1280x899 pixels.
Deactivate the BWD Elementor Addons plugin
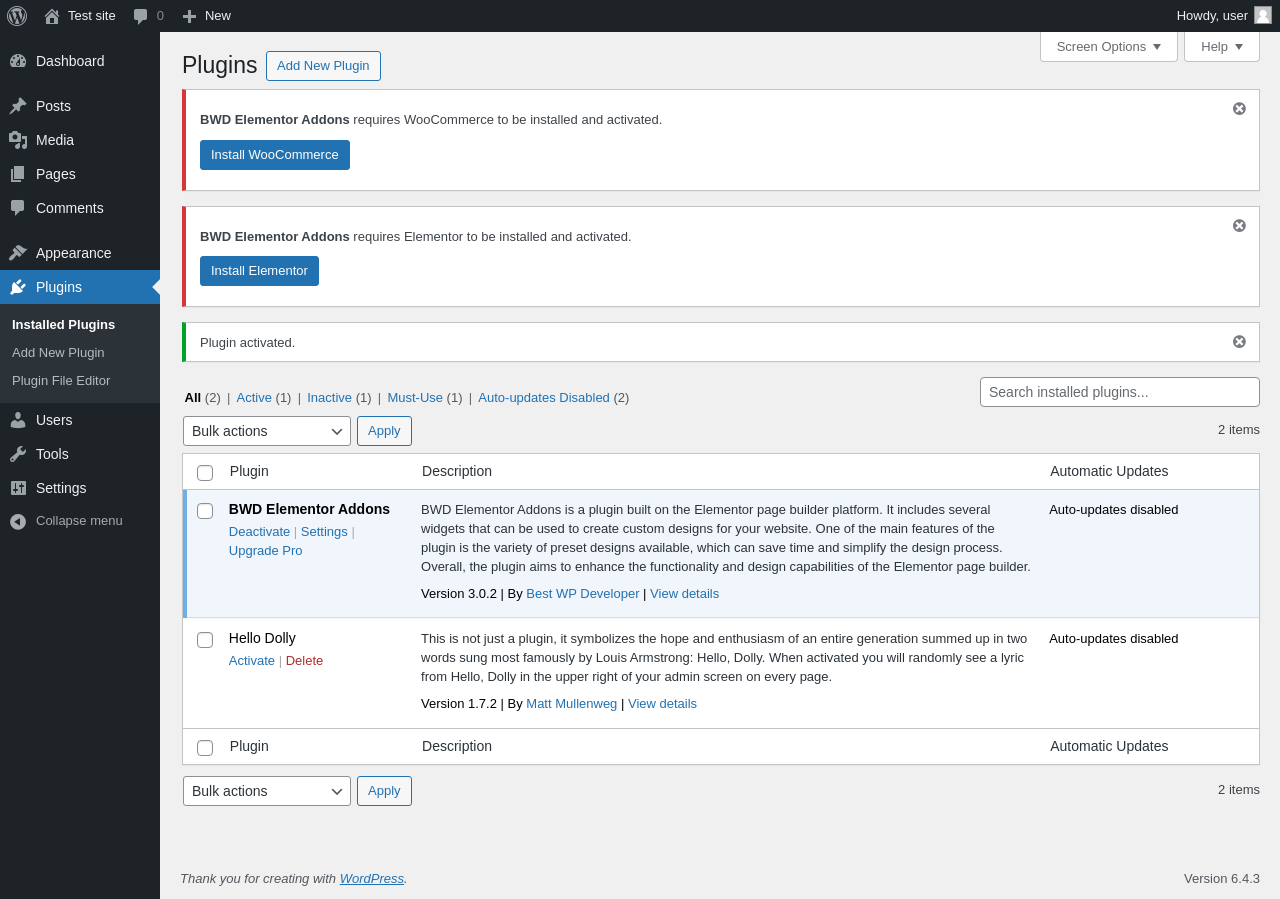pos(259,532)
